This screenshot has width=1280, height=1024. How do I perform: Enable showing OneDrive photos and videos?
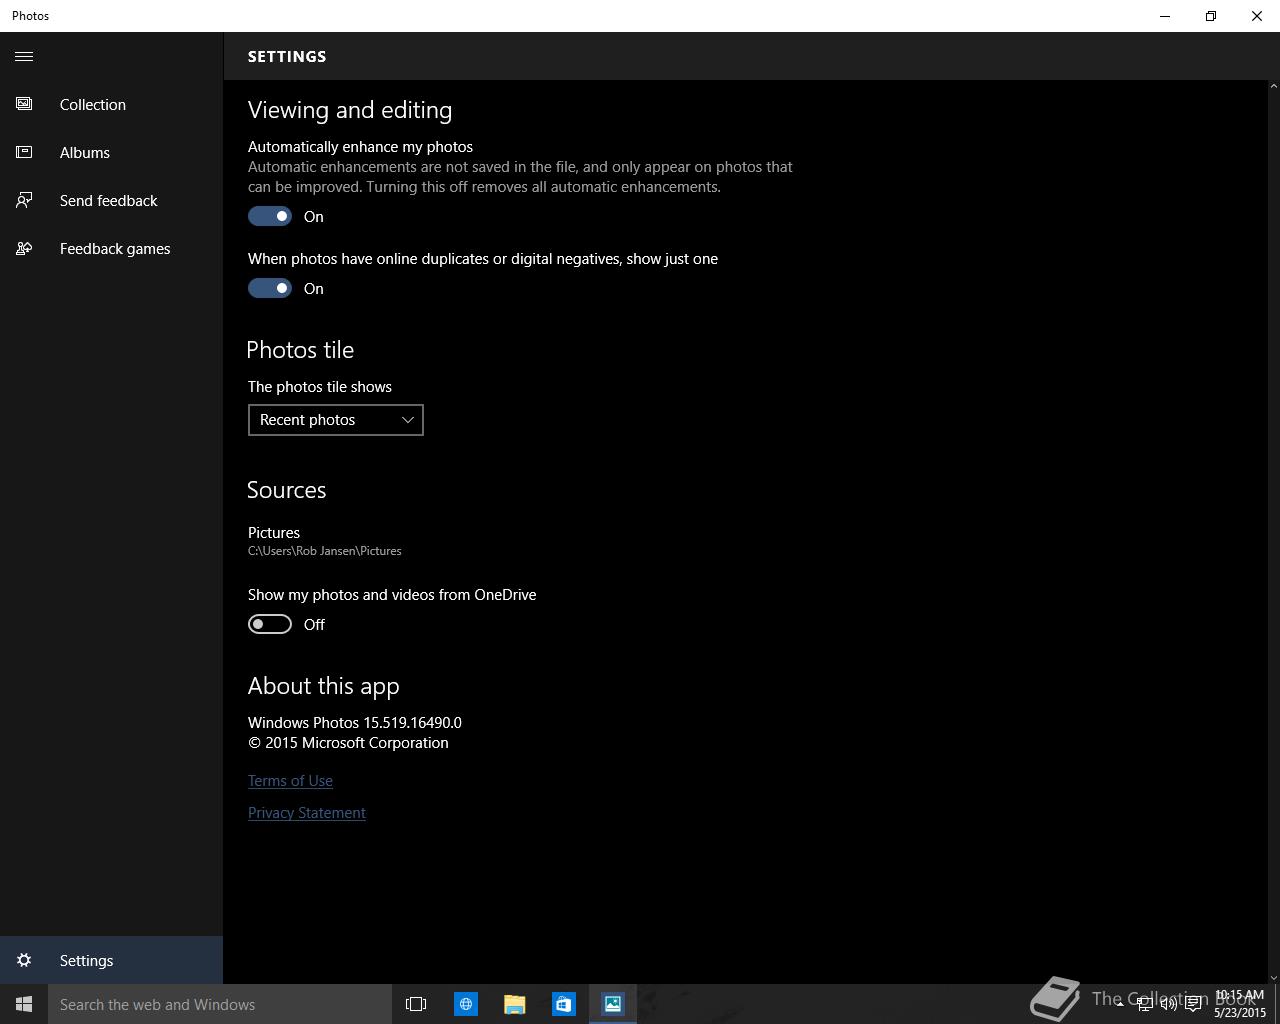coord(270,624)
